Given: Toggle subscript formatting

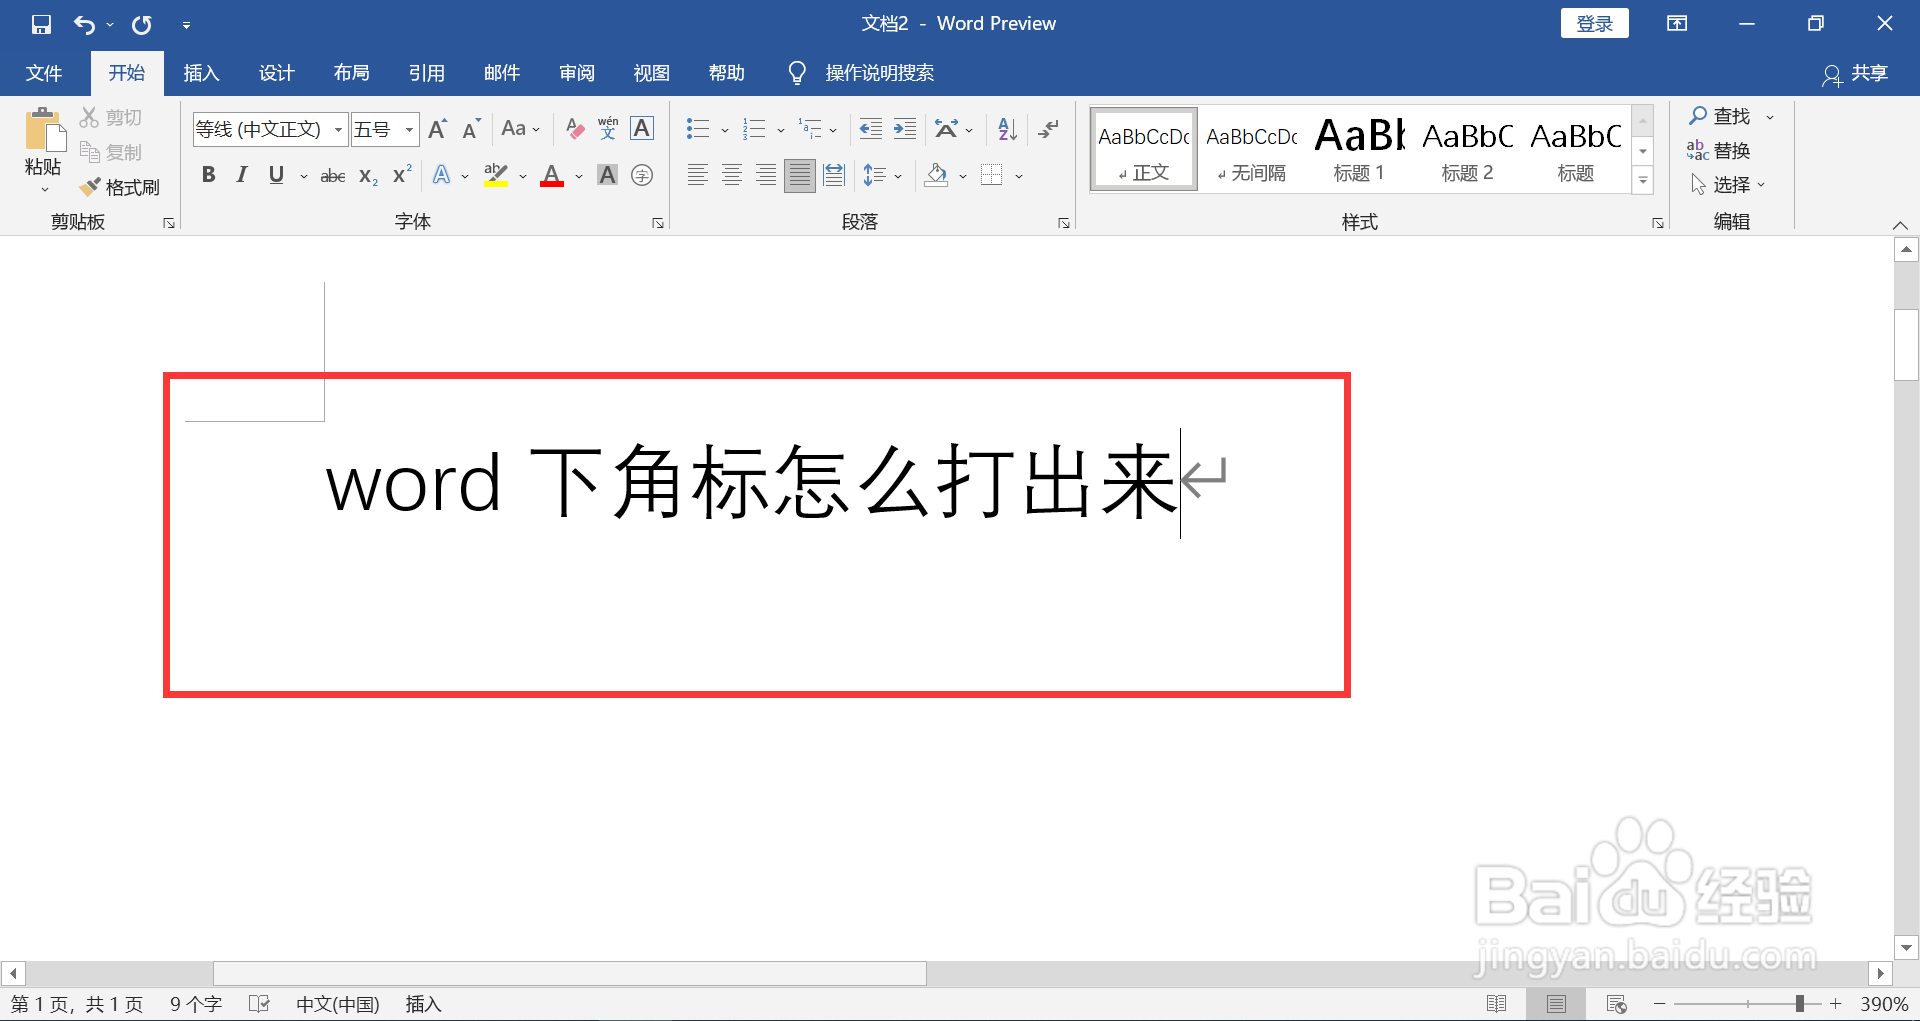Looking at the screenshot, I should click(368, 176).
